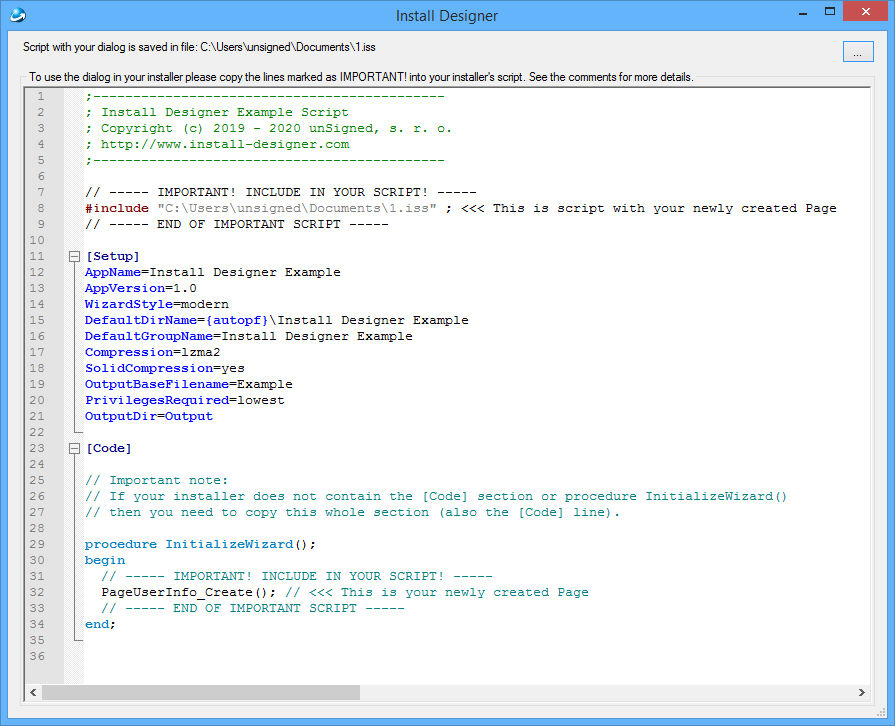Image resolution: width=895 pixels, height=726 pixels.
Task: Collapse the [Setup] section fold marker
Action: [x=74, y=256]
